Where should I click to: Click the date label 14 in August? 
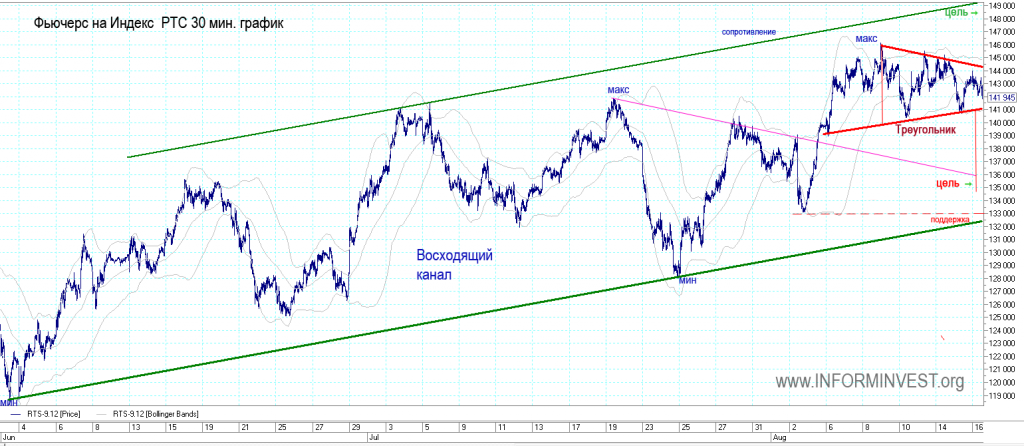pos(943,427)
